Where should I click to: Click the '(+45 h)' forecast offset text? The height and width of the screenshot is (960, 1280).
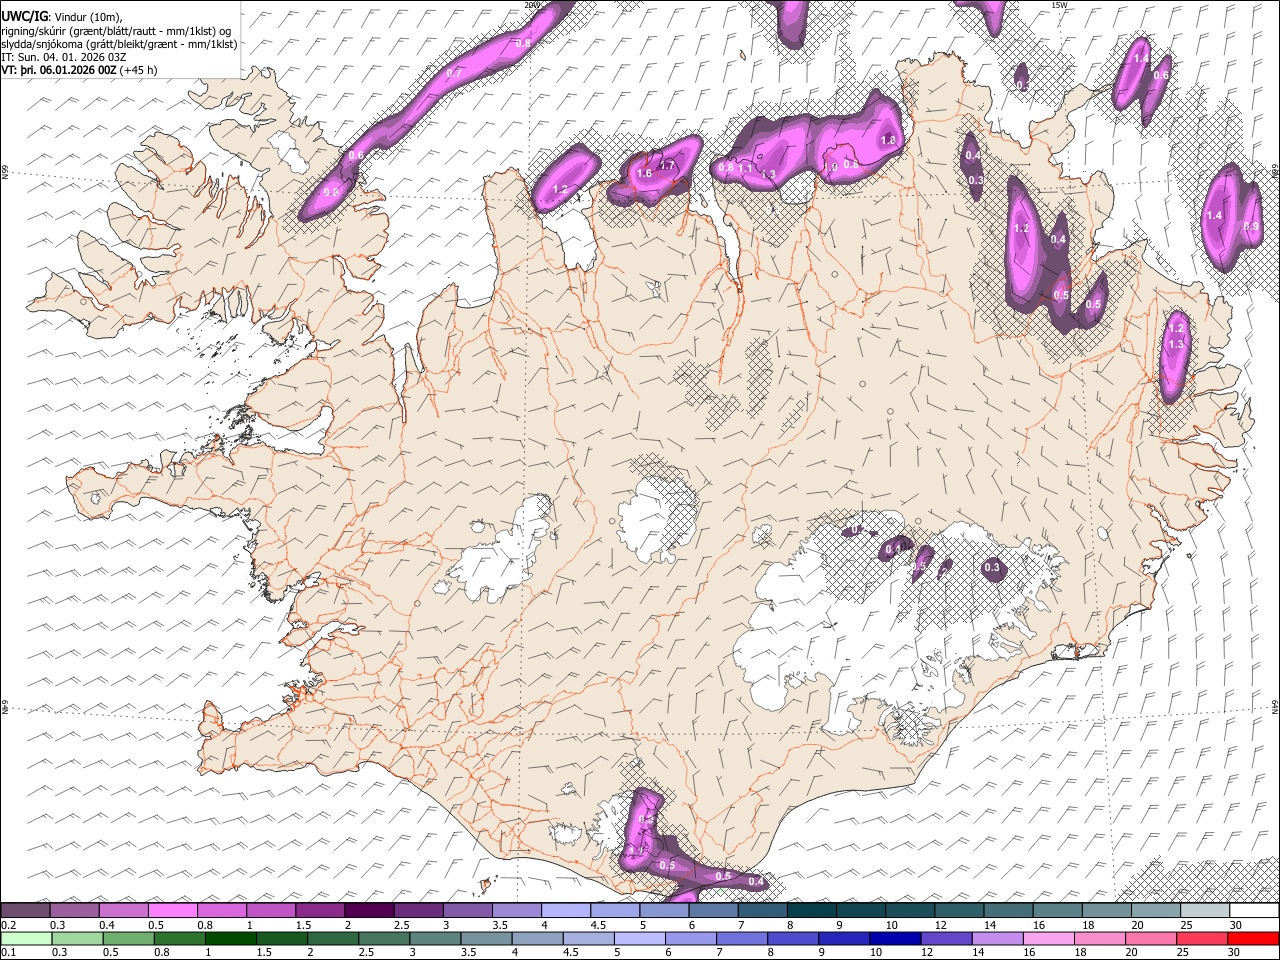pos(138,70)
